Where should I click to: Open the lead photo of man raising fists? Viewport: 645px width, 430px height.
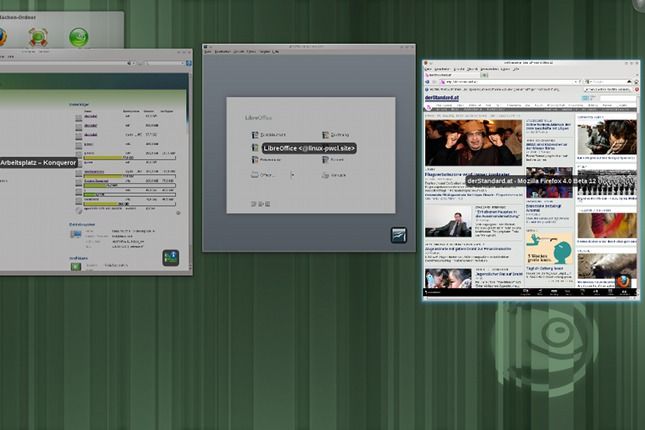coord(473,143)
